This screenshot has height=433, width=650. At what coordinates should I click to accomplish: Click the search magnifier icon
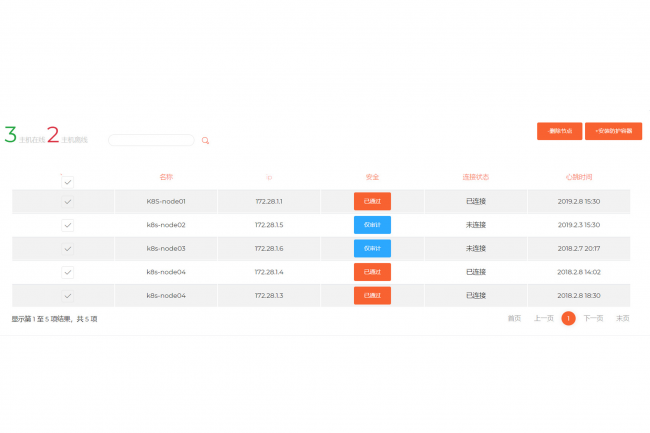point(205,141)
